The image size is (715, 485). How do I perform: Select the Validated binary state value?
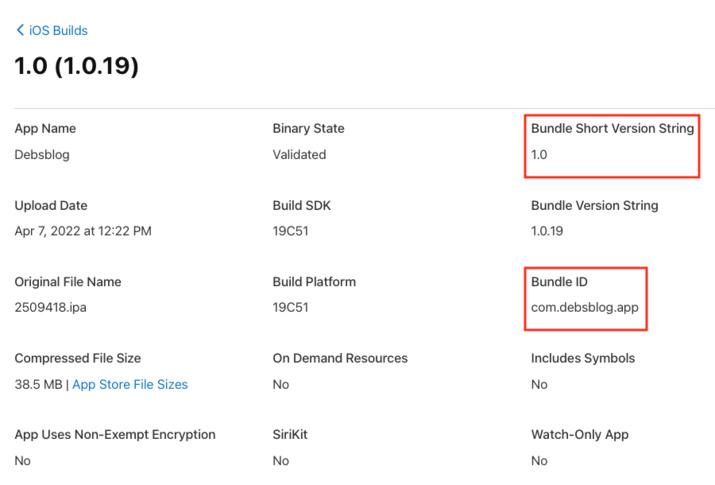(x=299, y=155)
